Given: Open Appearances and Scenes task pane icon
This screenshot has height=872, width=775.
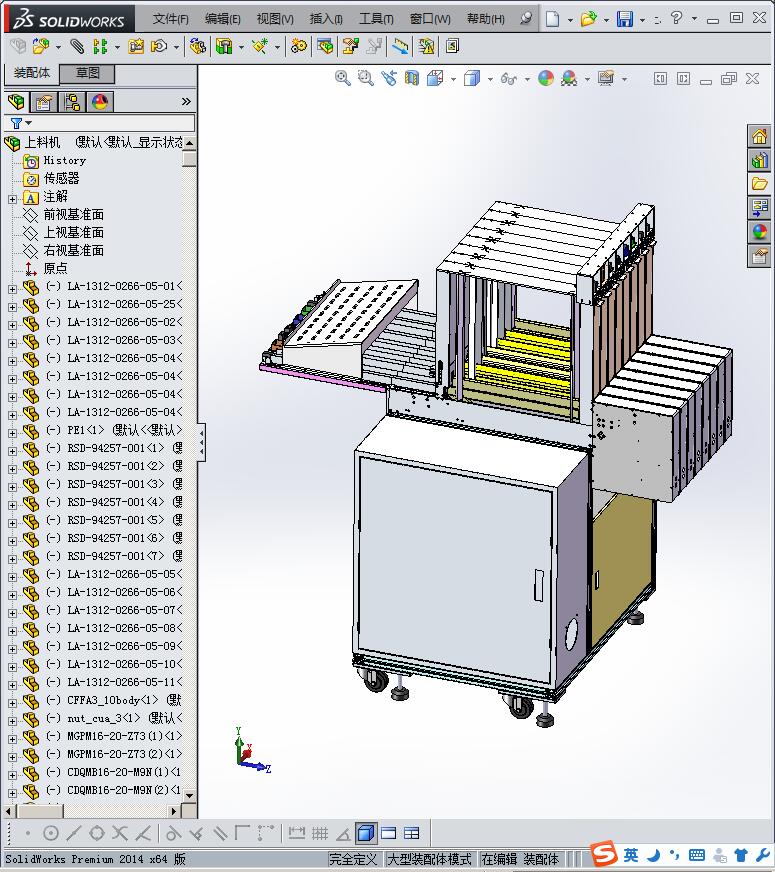Looking at the screenshot, I should click(759, 232).
